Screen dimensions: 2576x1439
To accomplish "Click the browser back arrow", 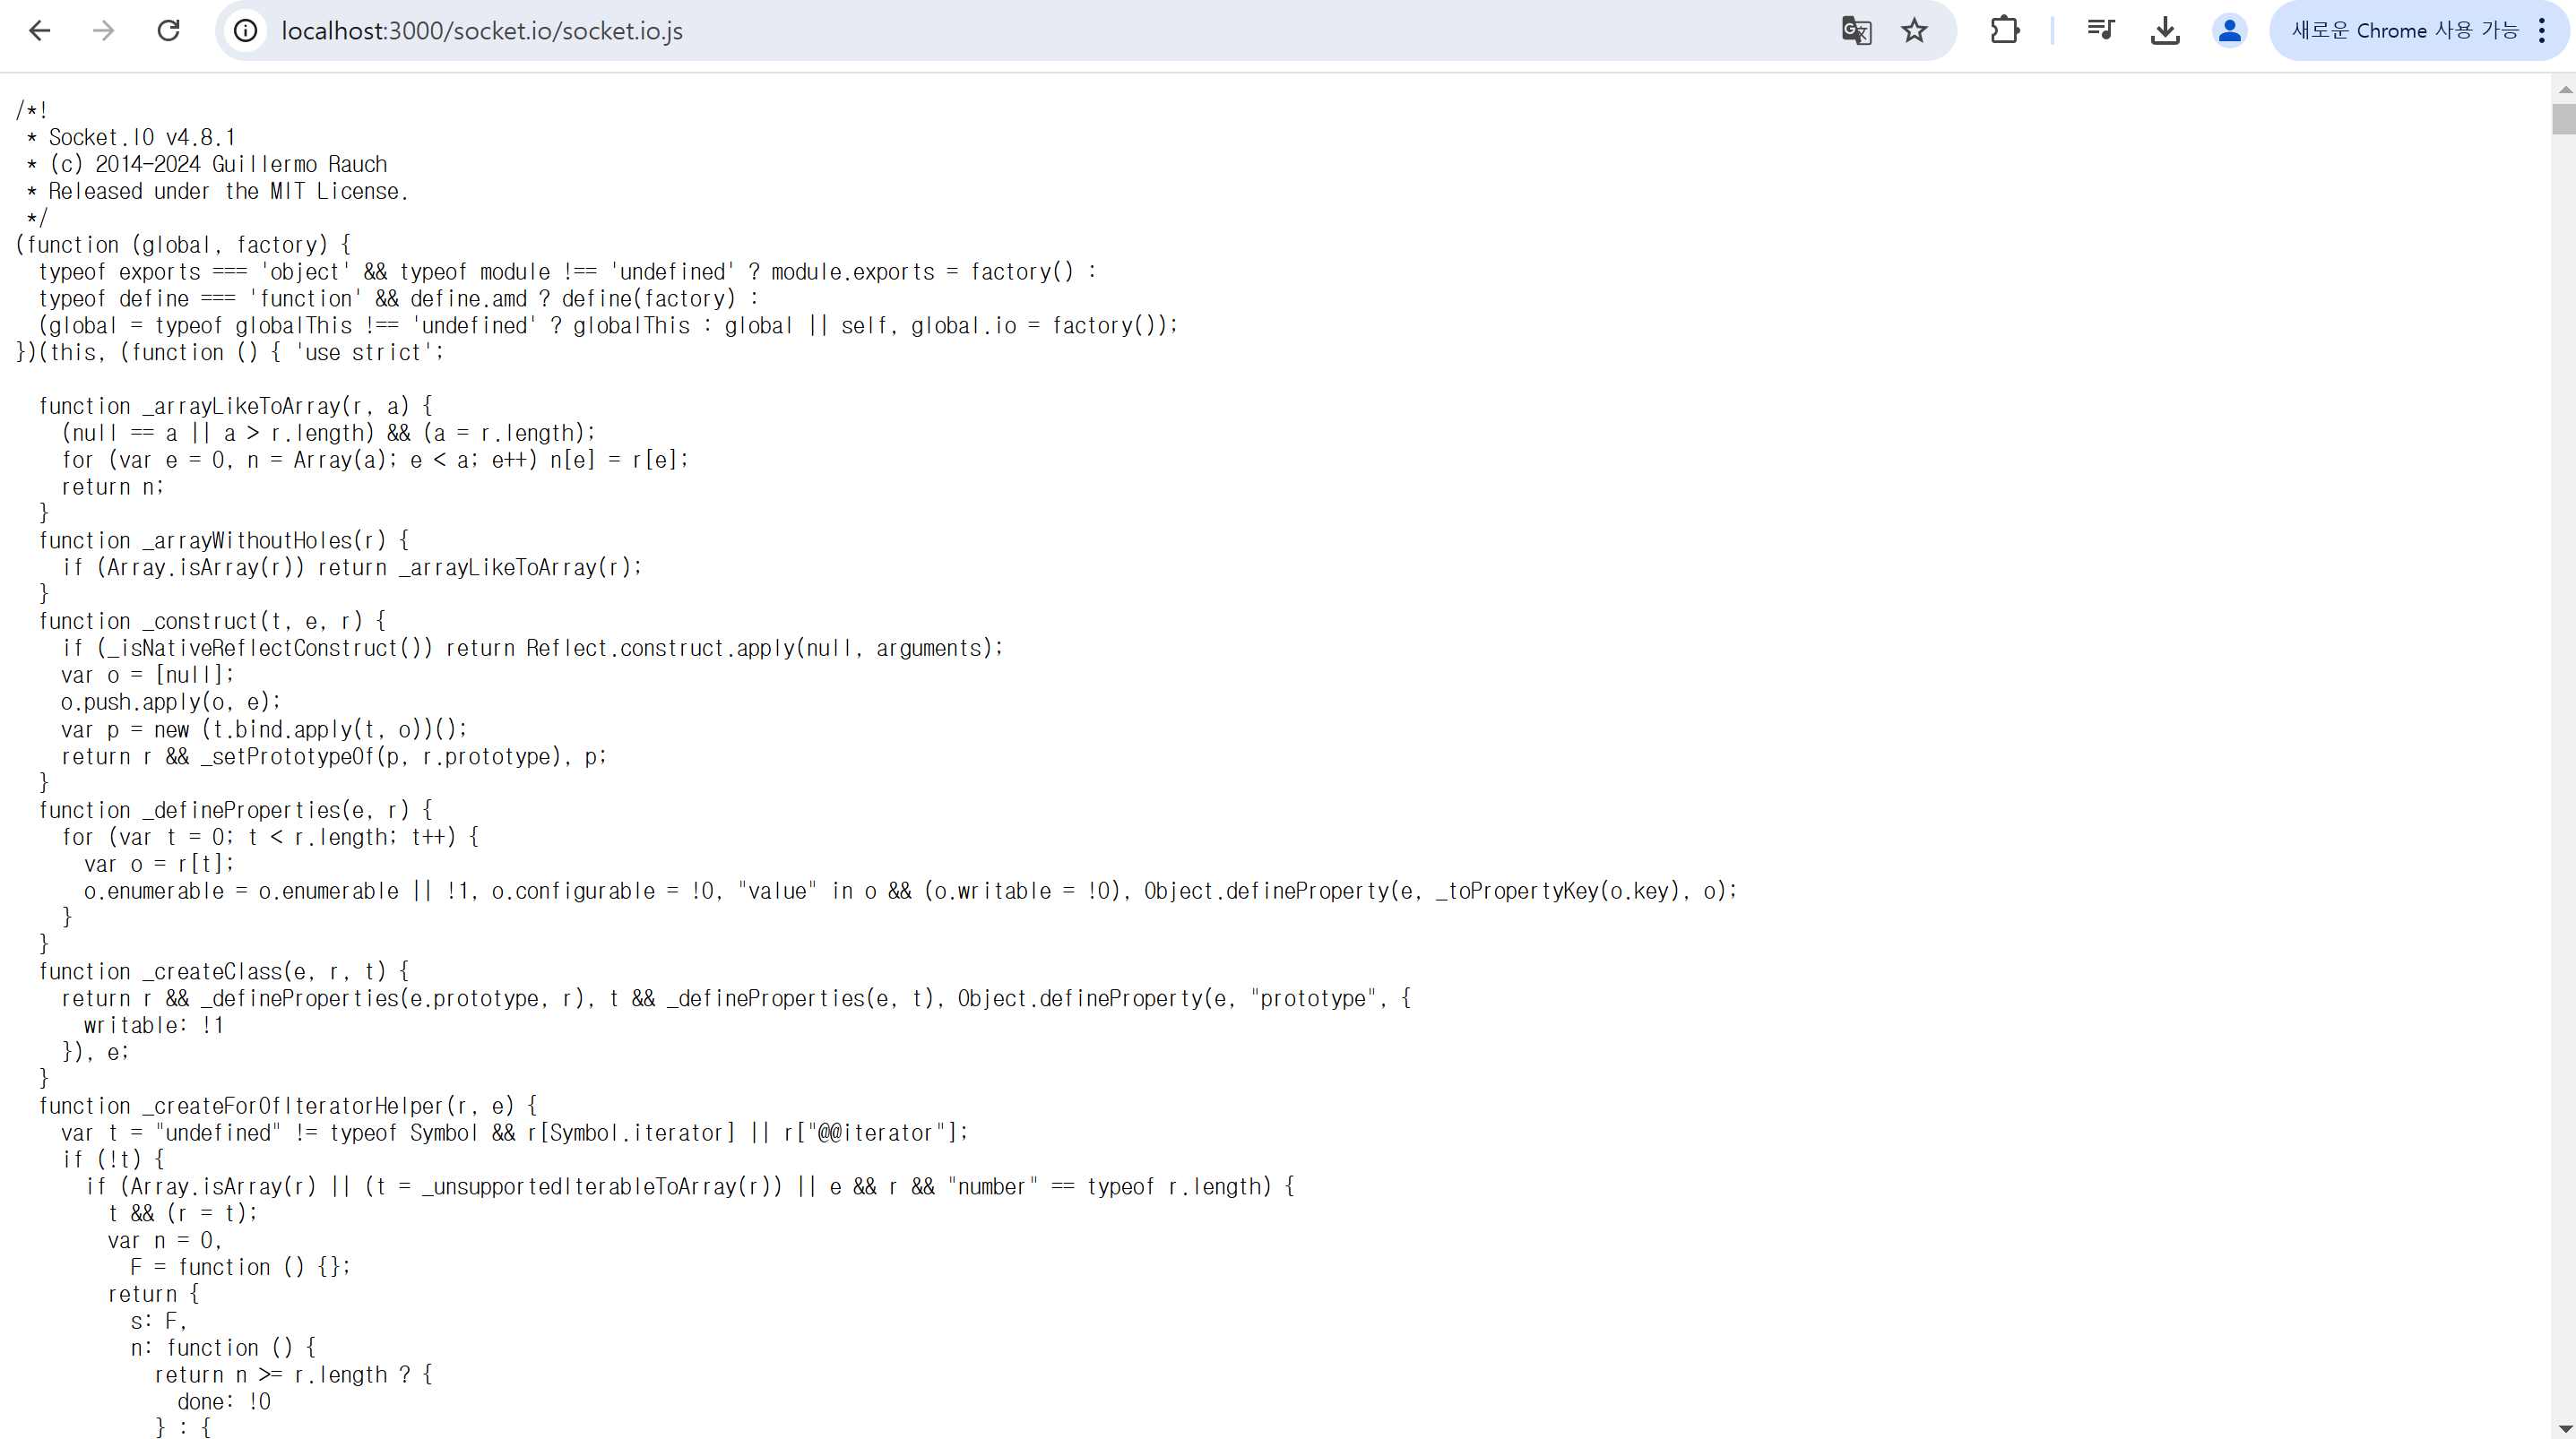I will point(40,31).
